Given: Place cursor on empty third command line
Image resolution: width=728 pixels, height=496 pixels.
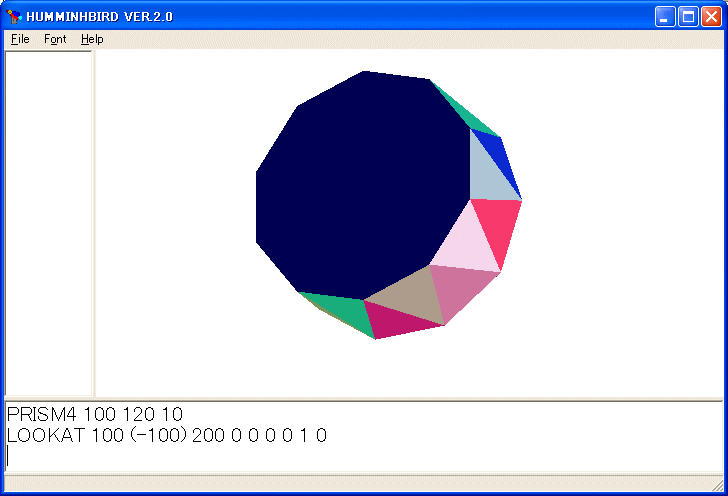Looking at the screenshot, I should 364,456.
